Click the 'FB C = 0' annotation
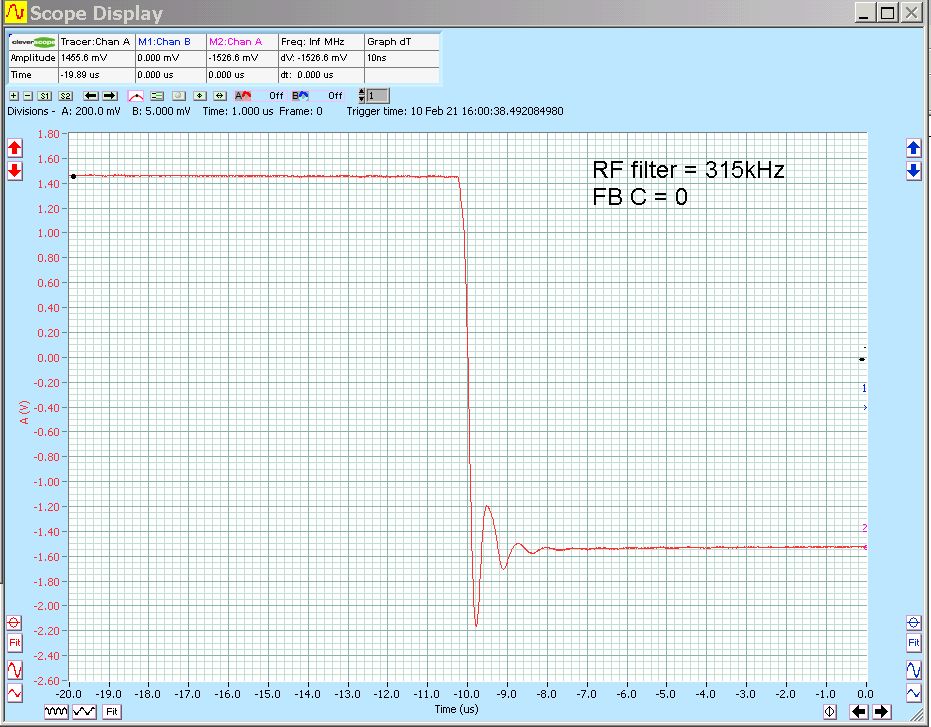This screenshot has height=727, width=931. click(x=640, y=197)
